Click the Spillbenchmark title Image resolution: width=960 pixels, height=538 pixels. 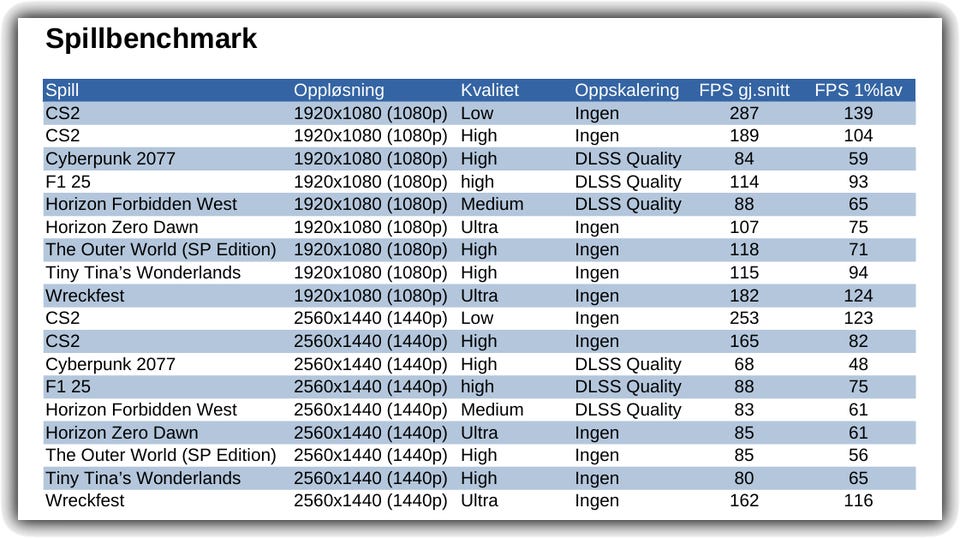click(151, 39)
